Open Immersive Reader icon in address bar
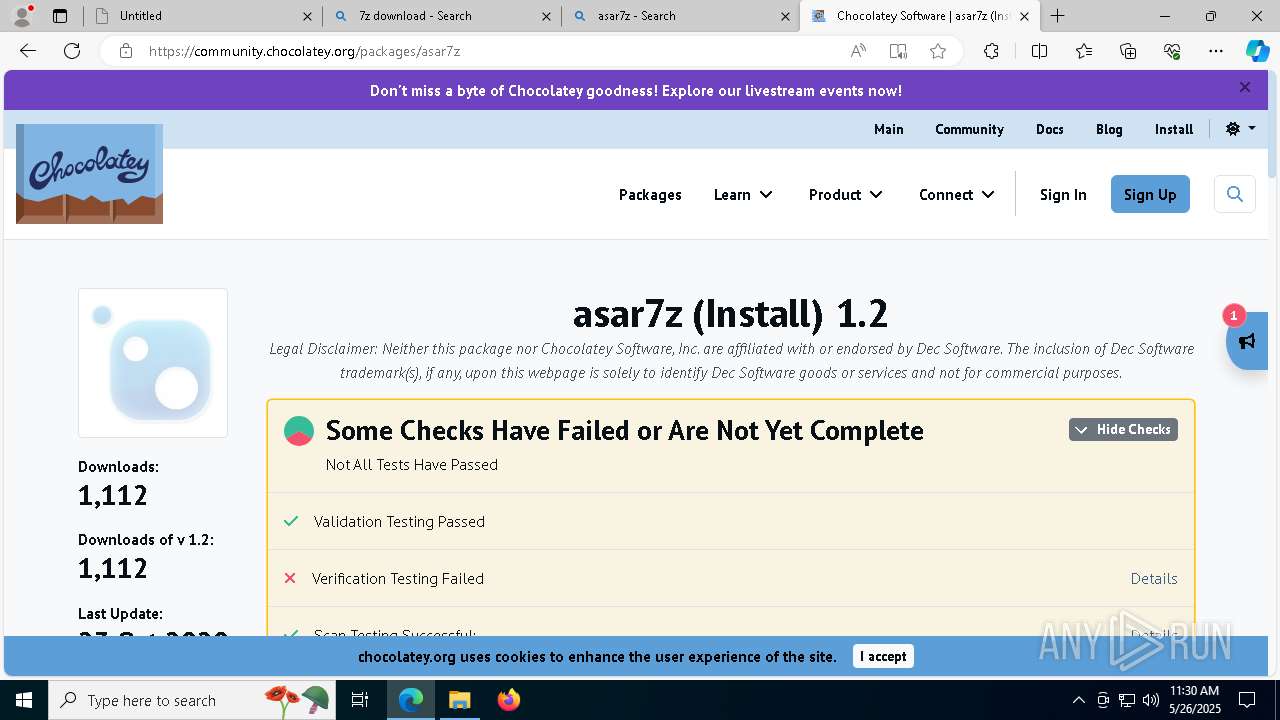This screenshot has height=720, width=1280. coord(898,51)
